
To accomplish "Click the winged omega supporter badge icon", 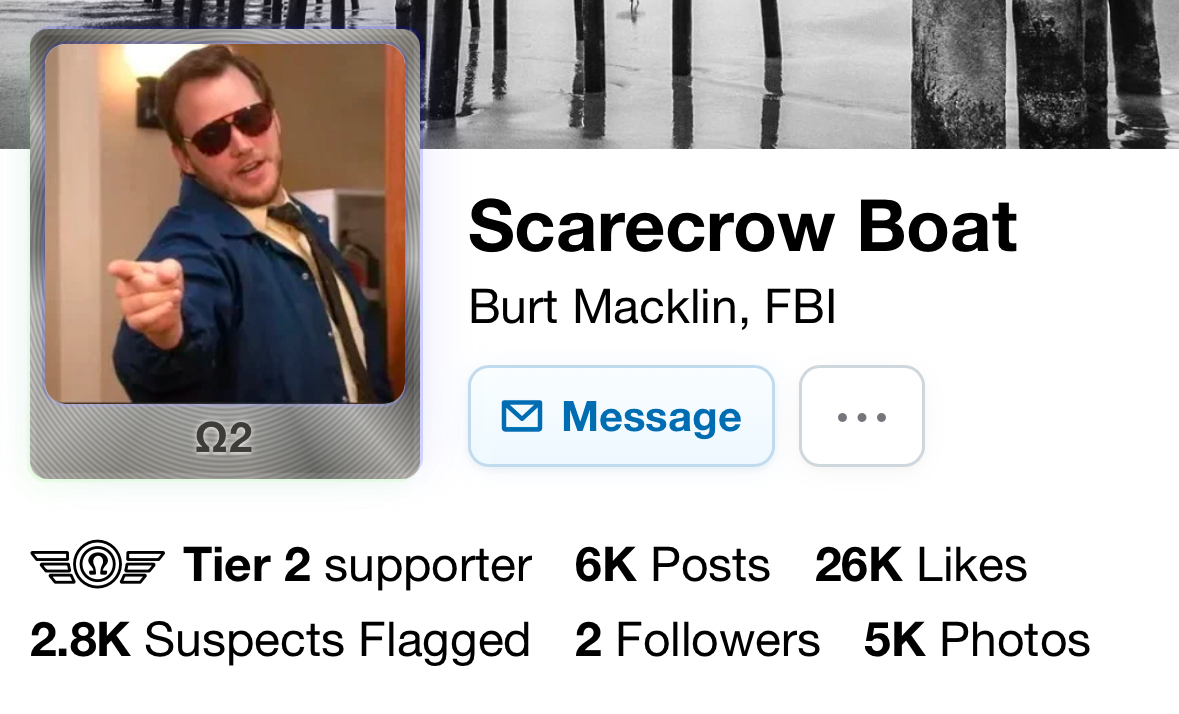I will tap(98, 564).
